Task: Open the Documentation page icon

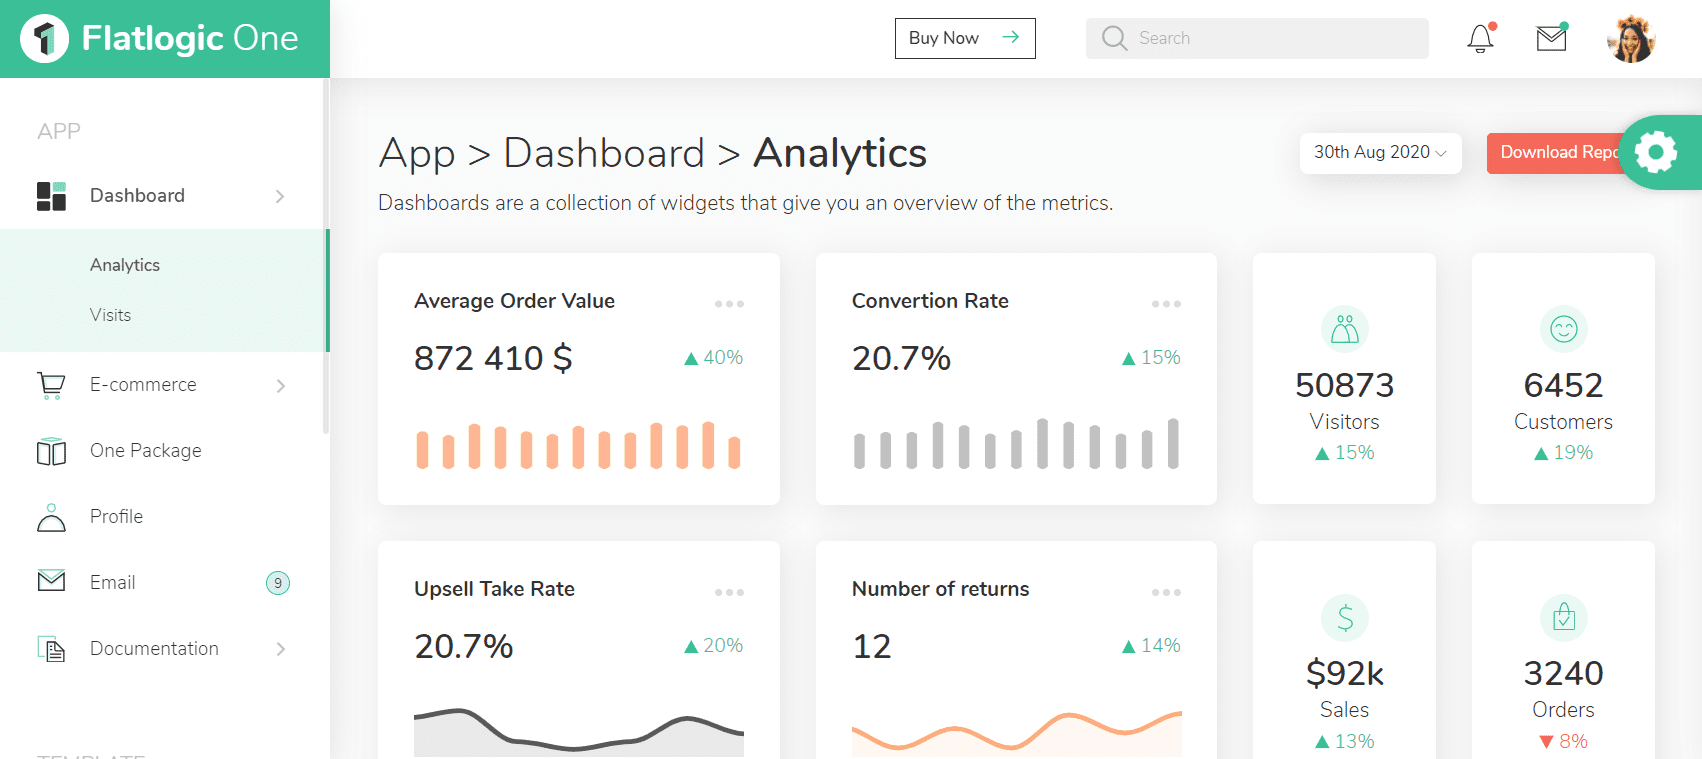Action: coord(49,648)
